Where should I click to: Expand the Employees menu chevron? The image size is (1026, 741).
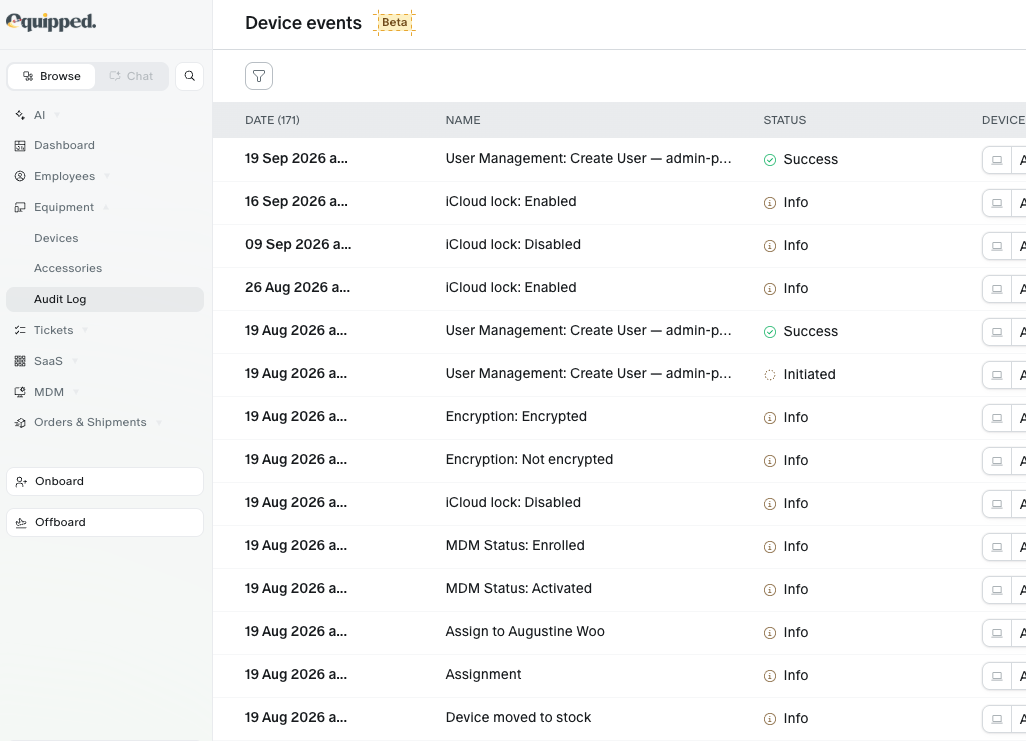(x=107, y=176)
